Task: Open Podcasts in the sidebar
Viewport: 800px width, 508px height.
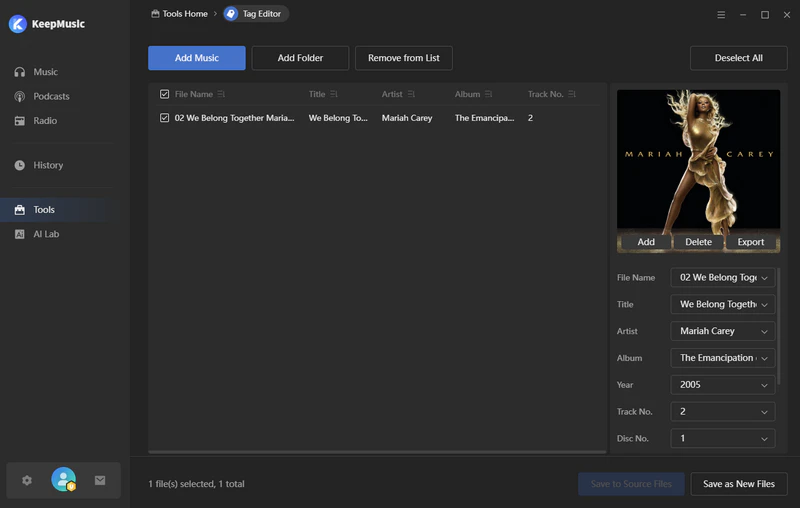Action: [51, 97]
